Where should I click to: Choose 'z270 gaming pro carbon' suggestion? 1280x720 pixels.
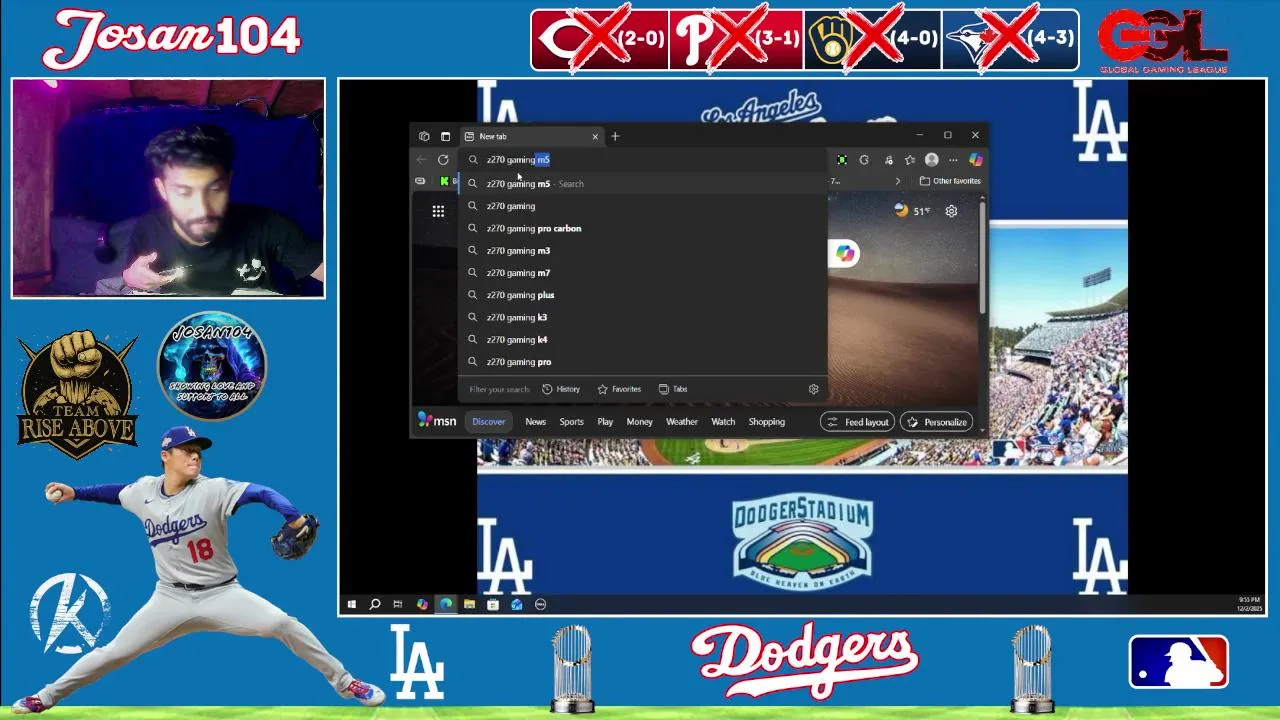pos(645,228)
